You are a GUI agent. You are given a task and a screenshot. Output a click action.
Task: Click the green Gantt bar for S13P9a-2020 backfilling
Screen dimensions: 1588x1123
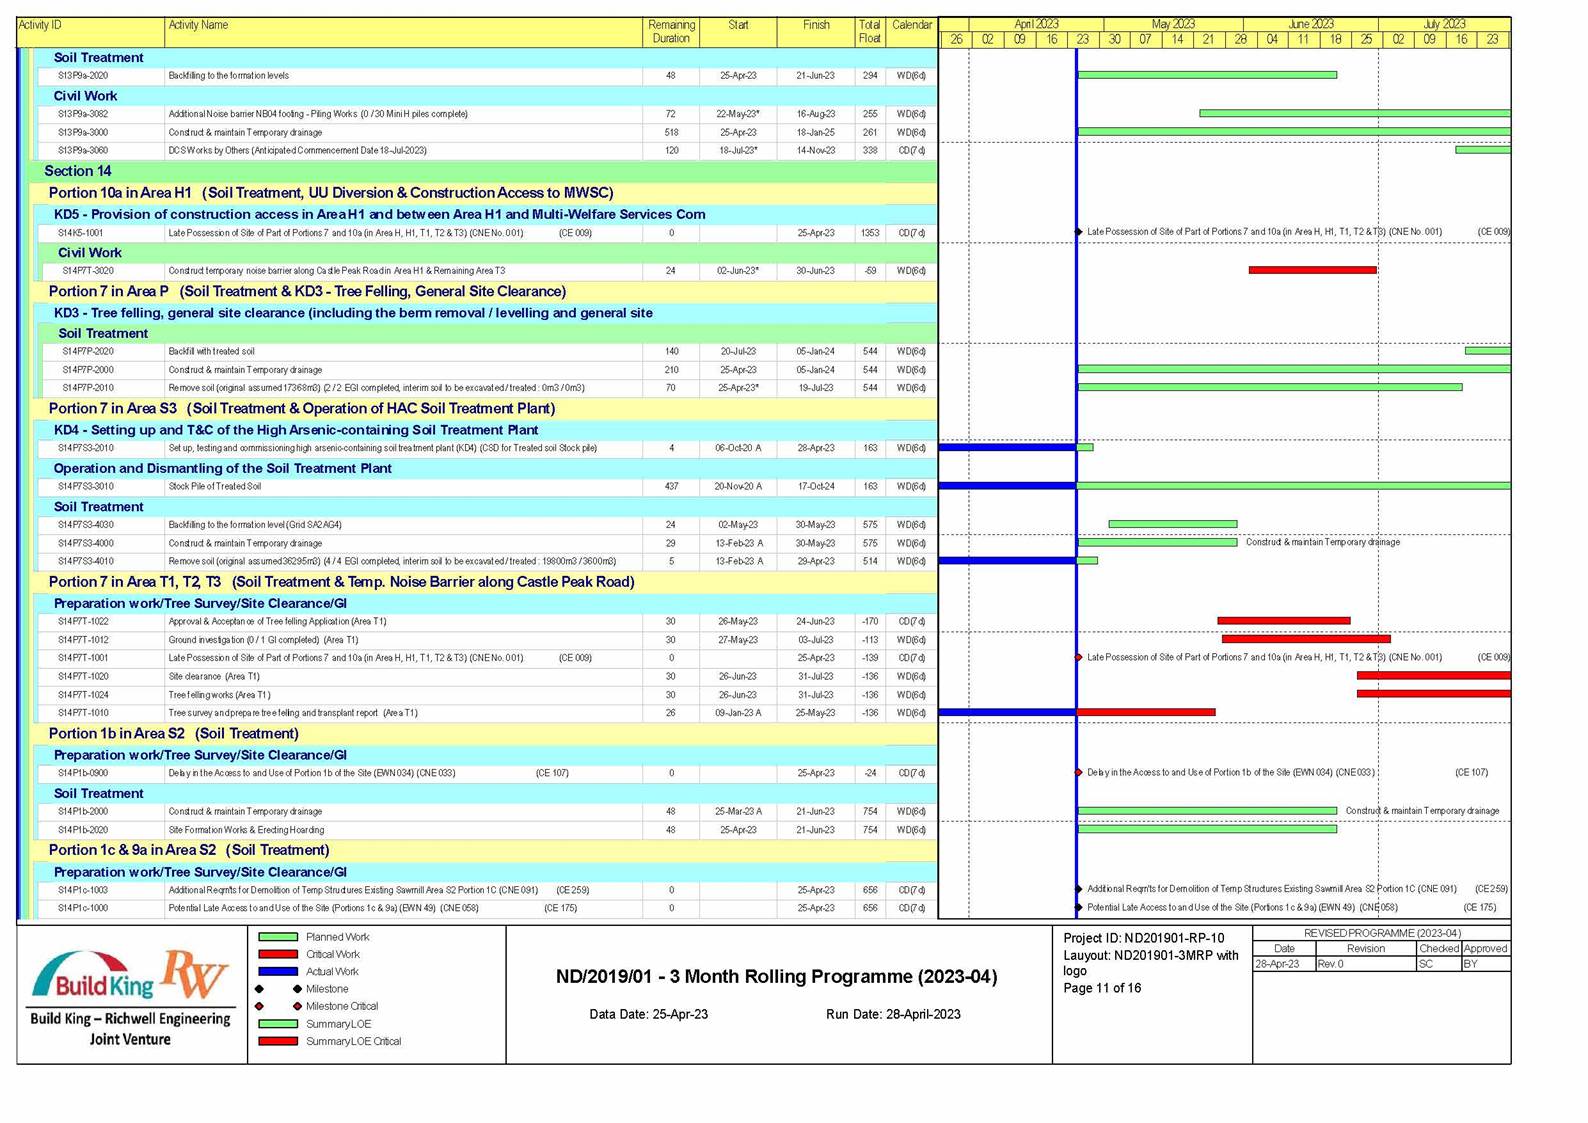click(x=1207, y=75)
